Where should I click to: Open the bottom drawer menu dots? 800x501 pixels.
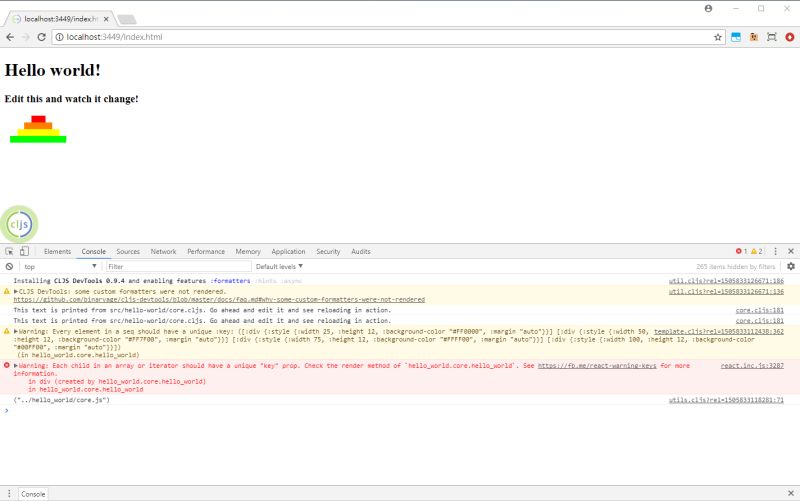pyautogui.click(x=9, y=494)
